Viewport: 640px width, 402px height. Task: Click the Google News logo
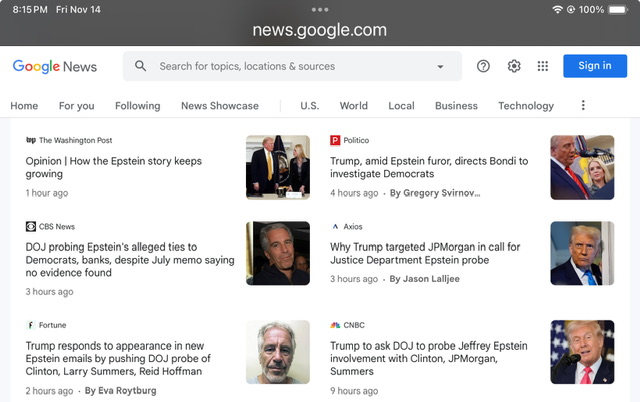pyautogui.click(x=55, y=66)
